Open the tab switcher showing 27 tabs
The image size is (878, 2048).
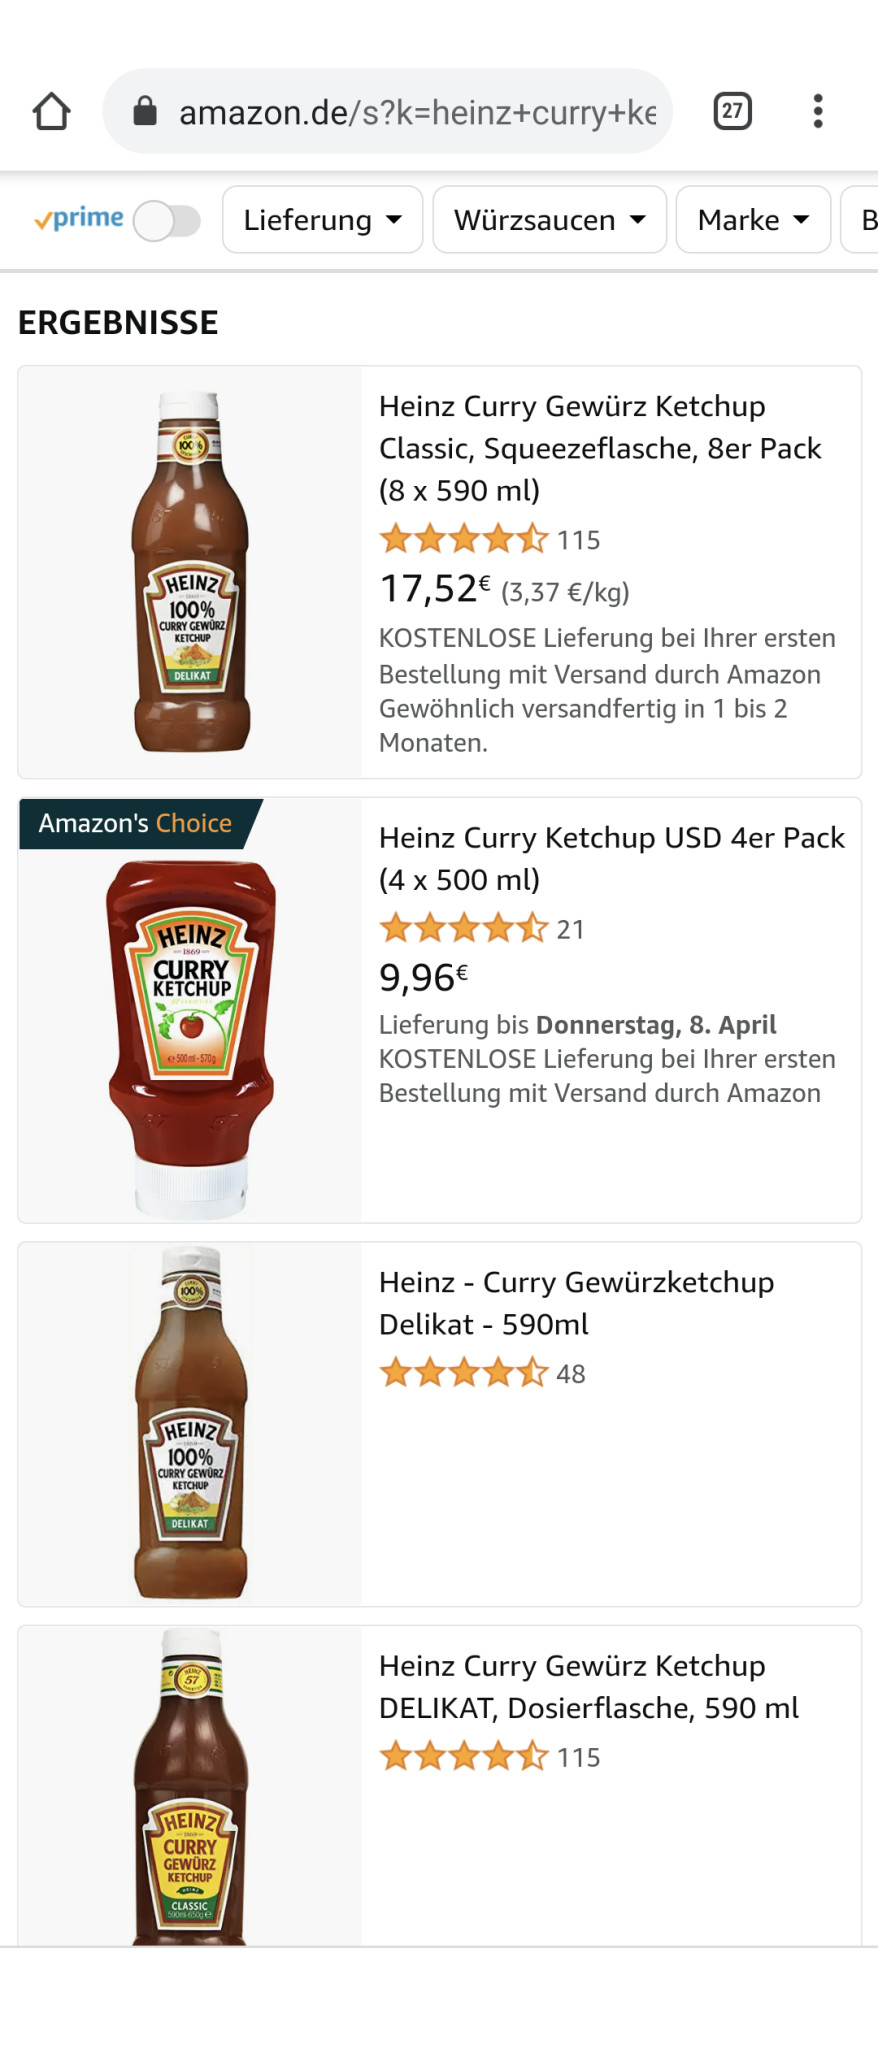click(x=732, y=111)
